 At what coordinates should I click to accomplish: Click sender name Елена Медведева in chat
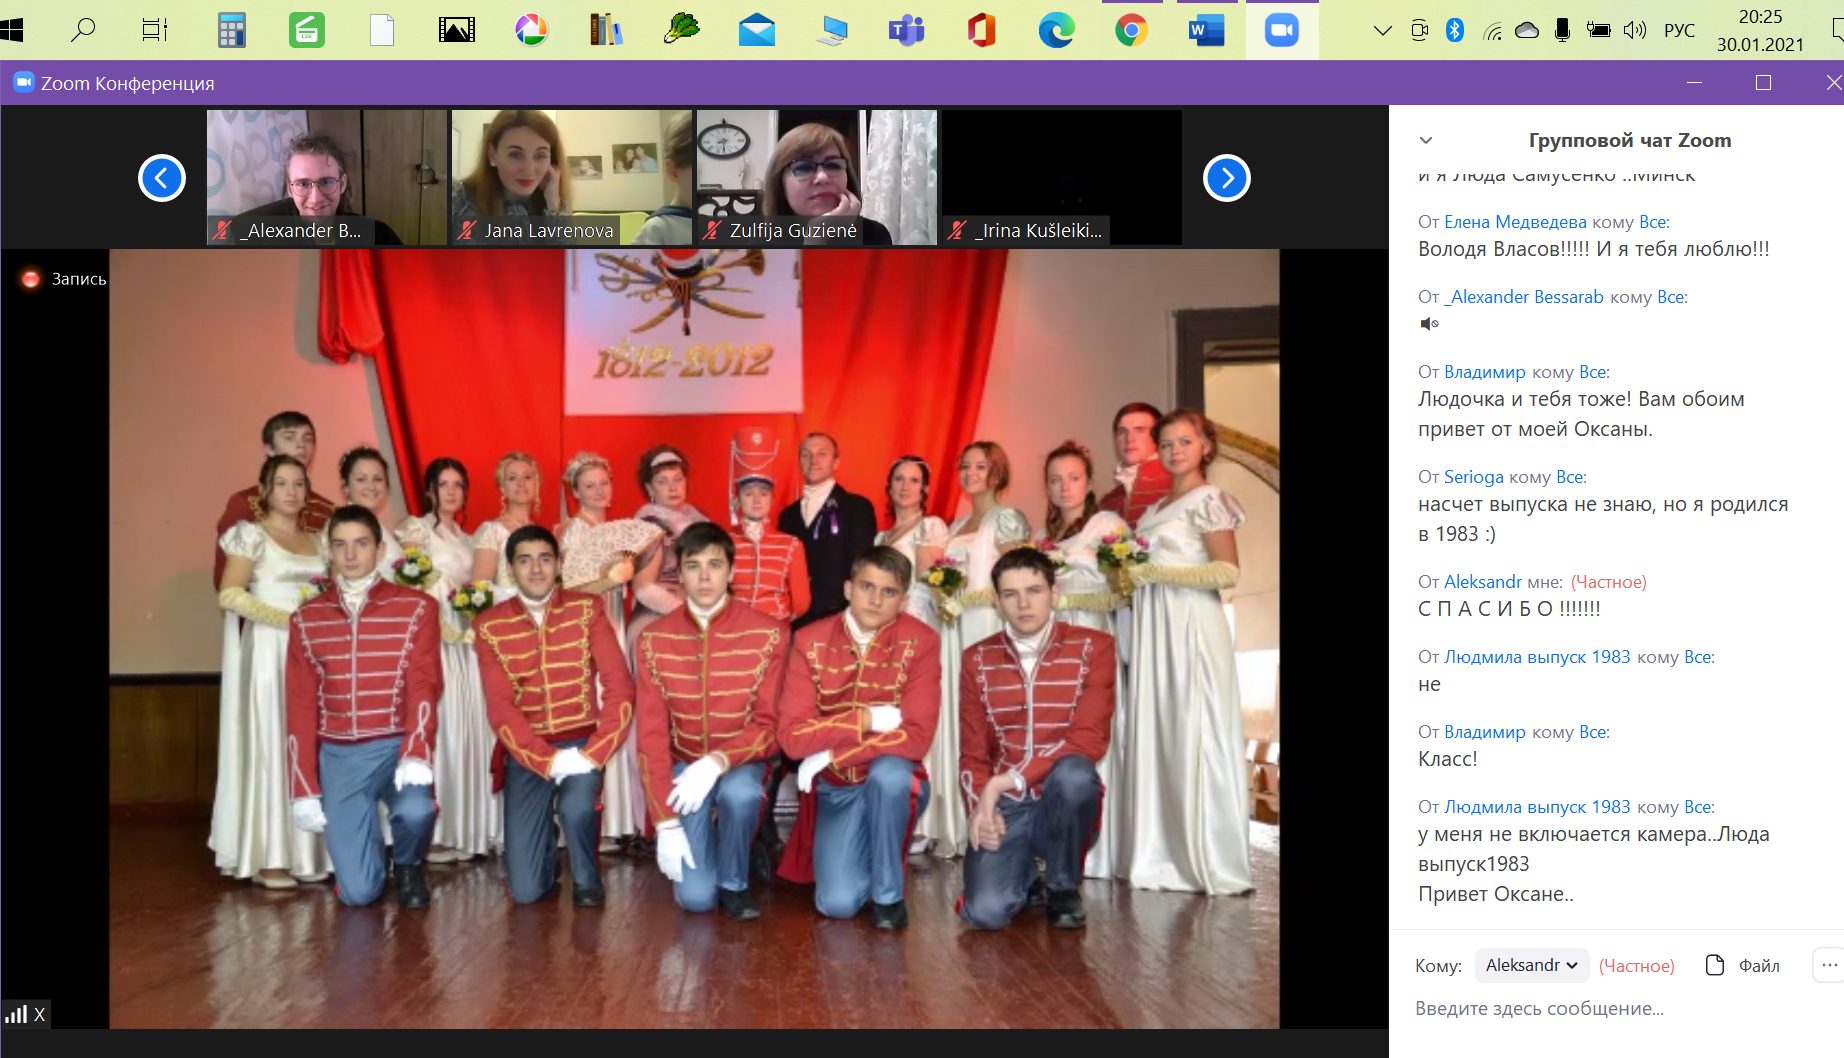(x=1514, y=222)
